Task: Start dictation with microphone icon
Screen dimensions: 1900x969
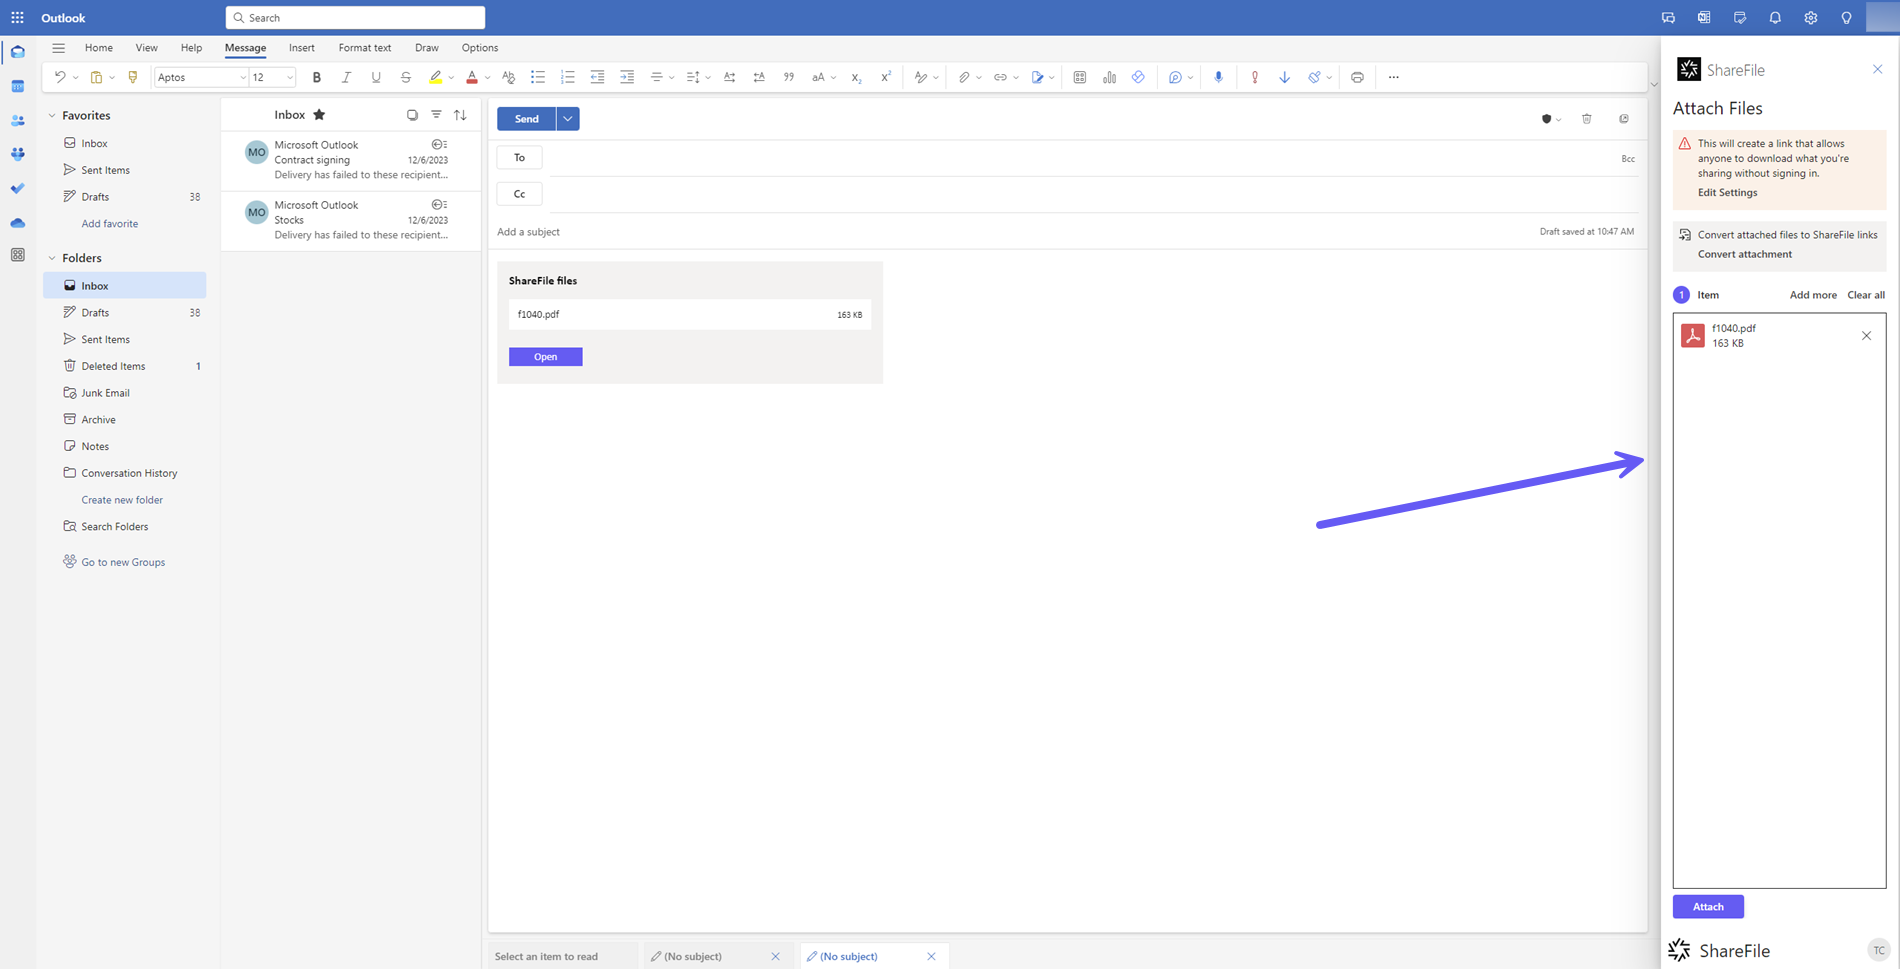Action: pos(1218,77)
